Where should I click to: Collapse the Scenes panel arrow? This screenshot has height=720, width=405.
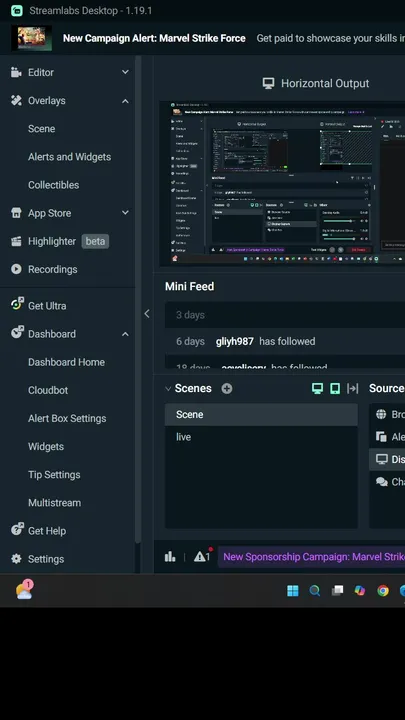[168, 388]
